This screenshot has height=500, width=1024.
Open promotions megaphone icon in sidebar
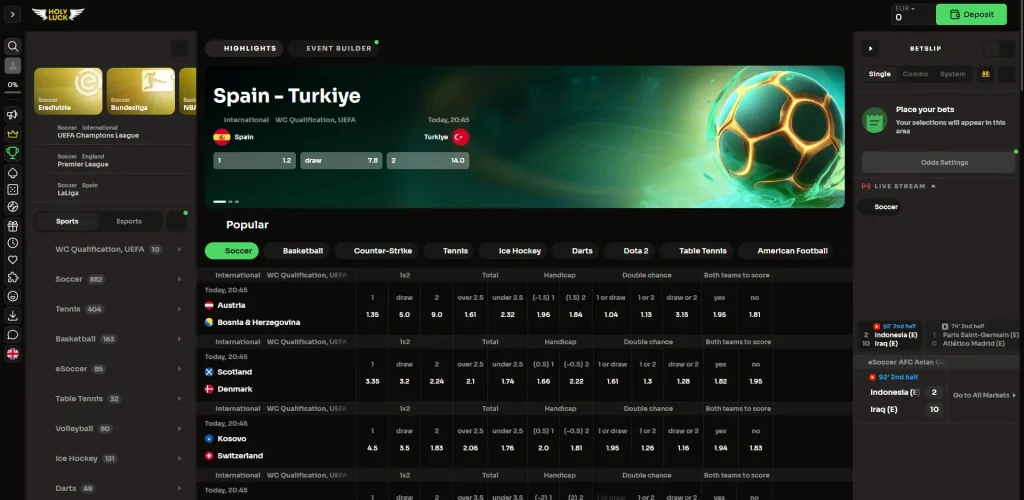13,115
